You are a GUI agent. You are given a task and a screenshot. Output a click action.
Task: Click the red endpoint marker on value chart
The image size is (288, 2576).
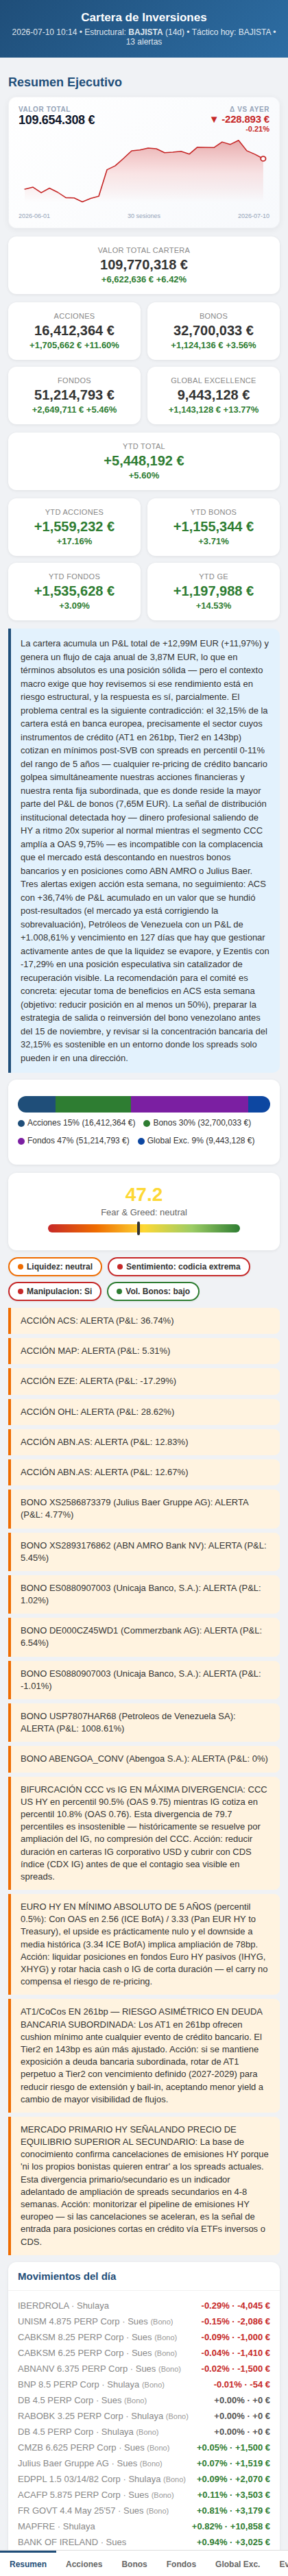263,158
